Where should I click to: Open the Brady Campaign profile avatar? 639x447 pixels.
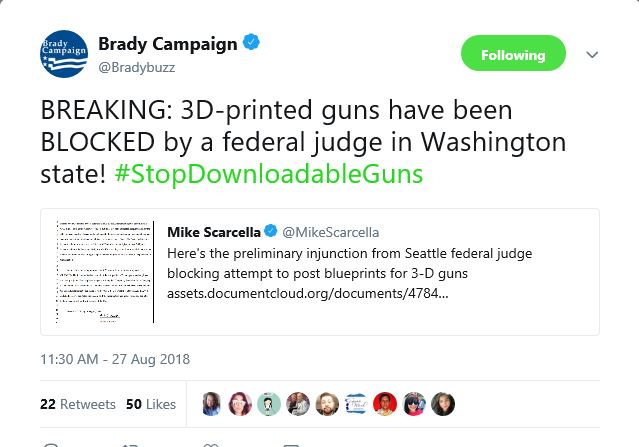tap(64, 54)
